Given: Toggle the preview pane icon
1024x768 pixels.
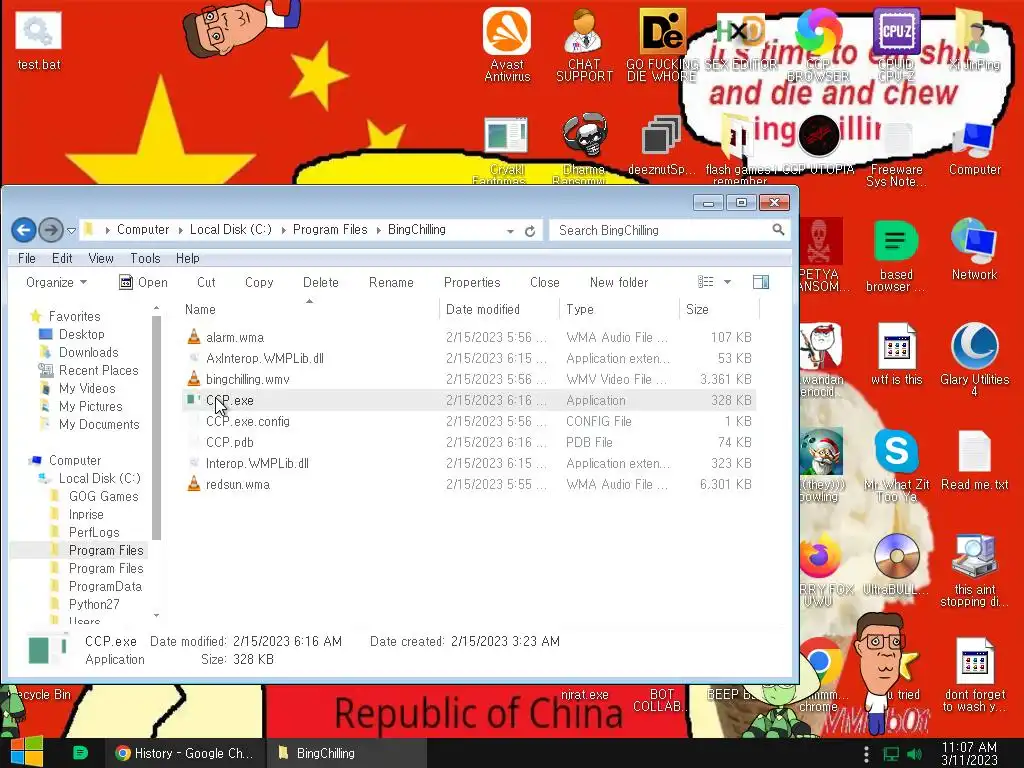Looking at the screenshot, I should pos(761,282).
